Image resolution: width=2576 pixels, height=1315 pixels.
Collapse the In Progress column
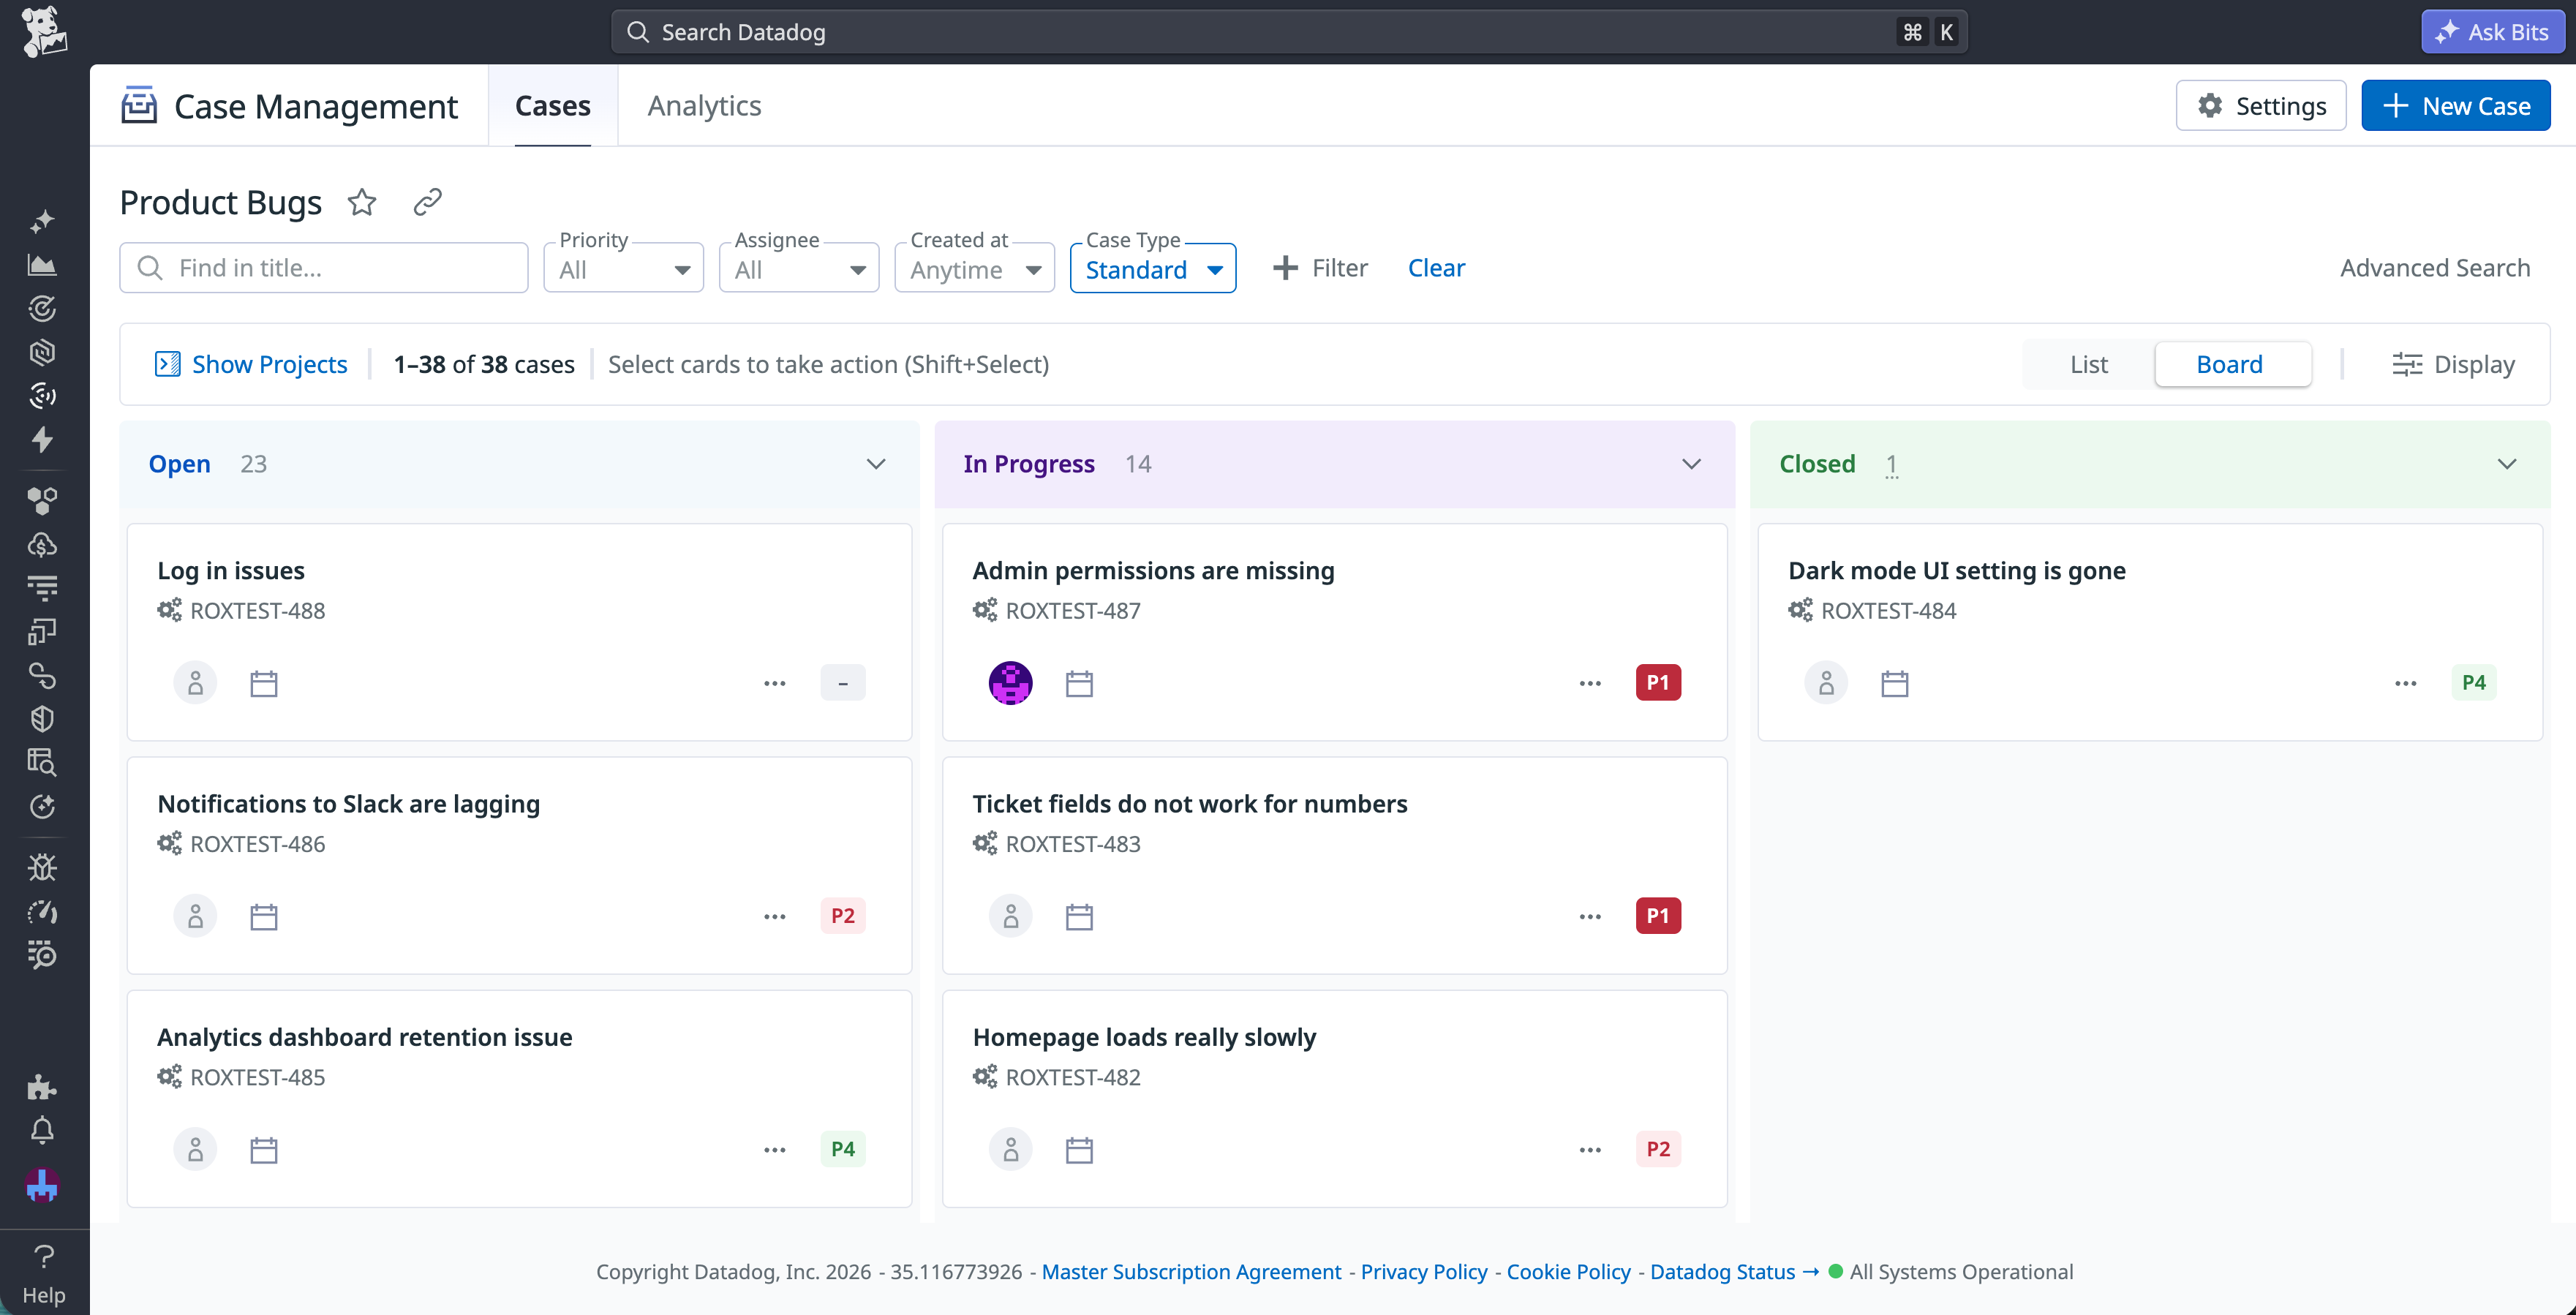(1691, 464)
